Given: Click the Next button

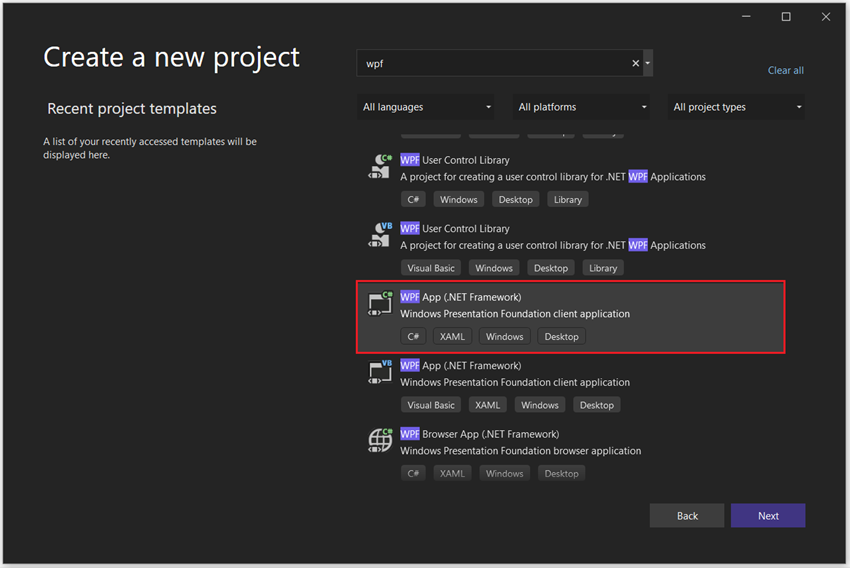Looking at the screenshot, I should (x=768, y=516).
